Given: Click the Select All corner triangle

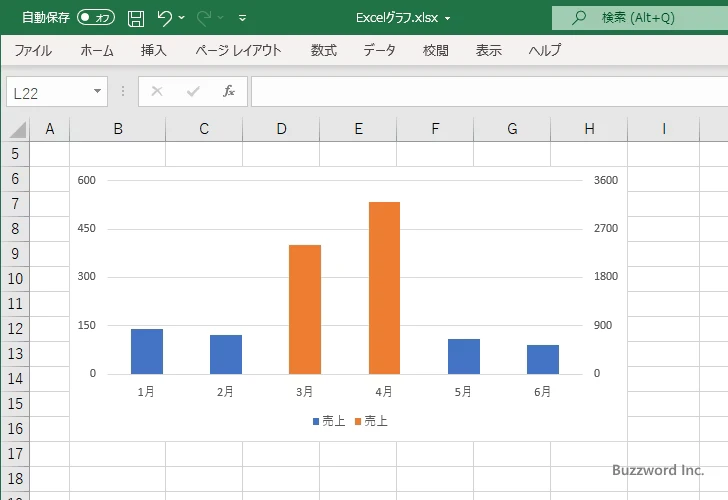Looking at the screenshot, I should coord(18,129).
